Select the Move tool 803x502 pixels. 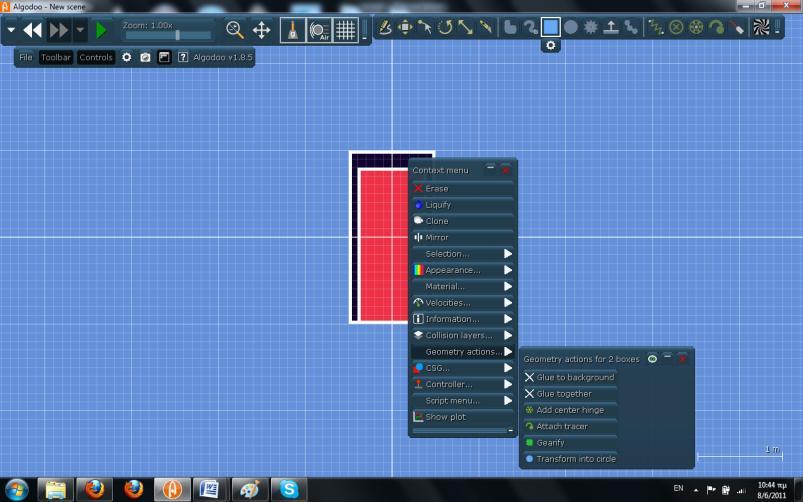[x=405, y=27]
